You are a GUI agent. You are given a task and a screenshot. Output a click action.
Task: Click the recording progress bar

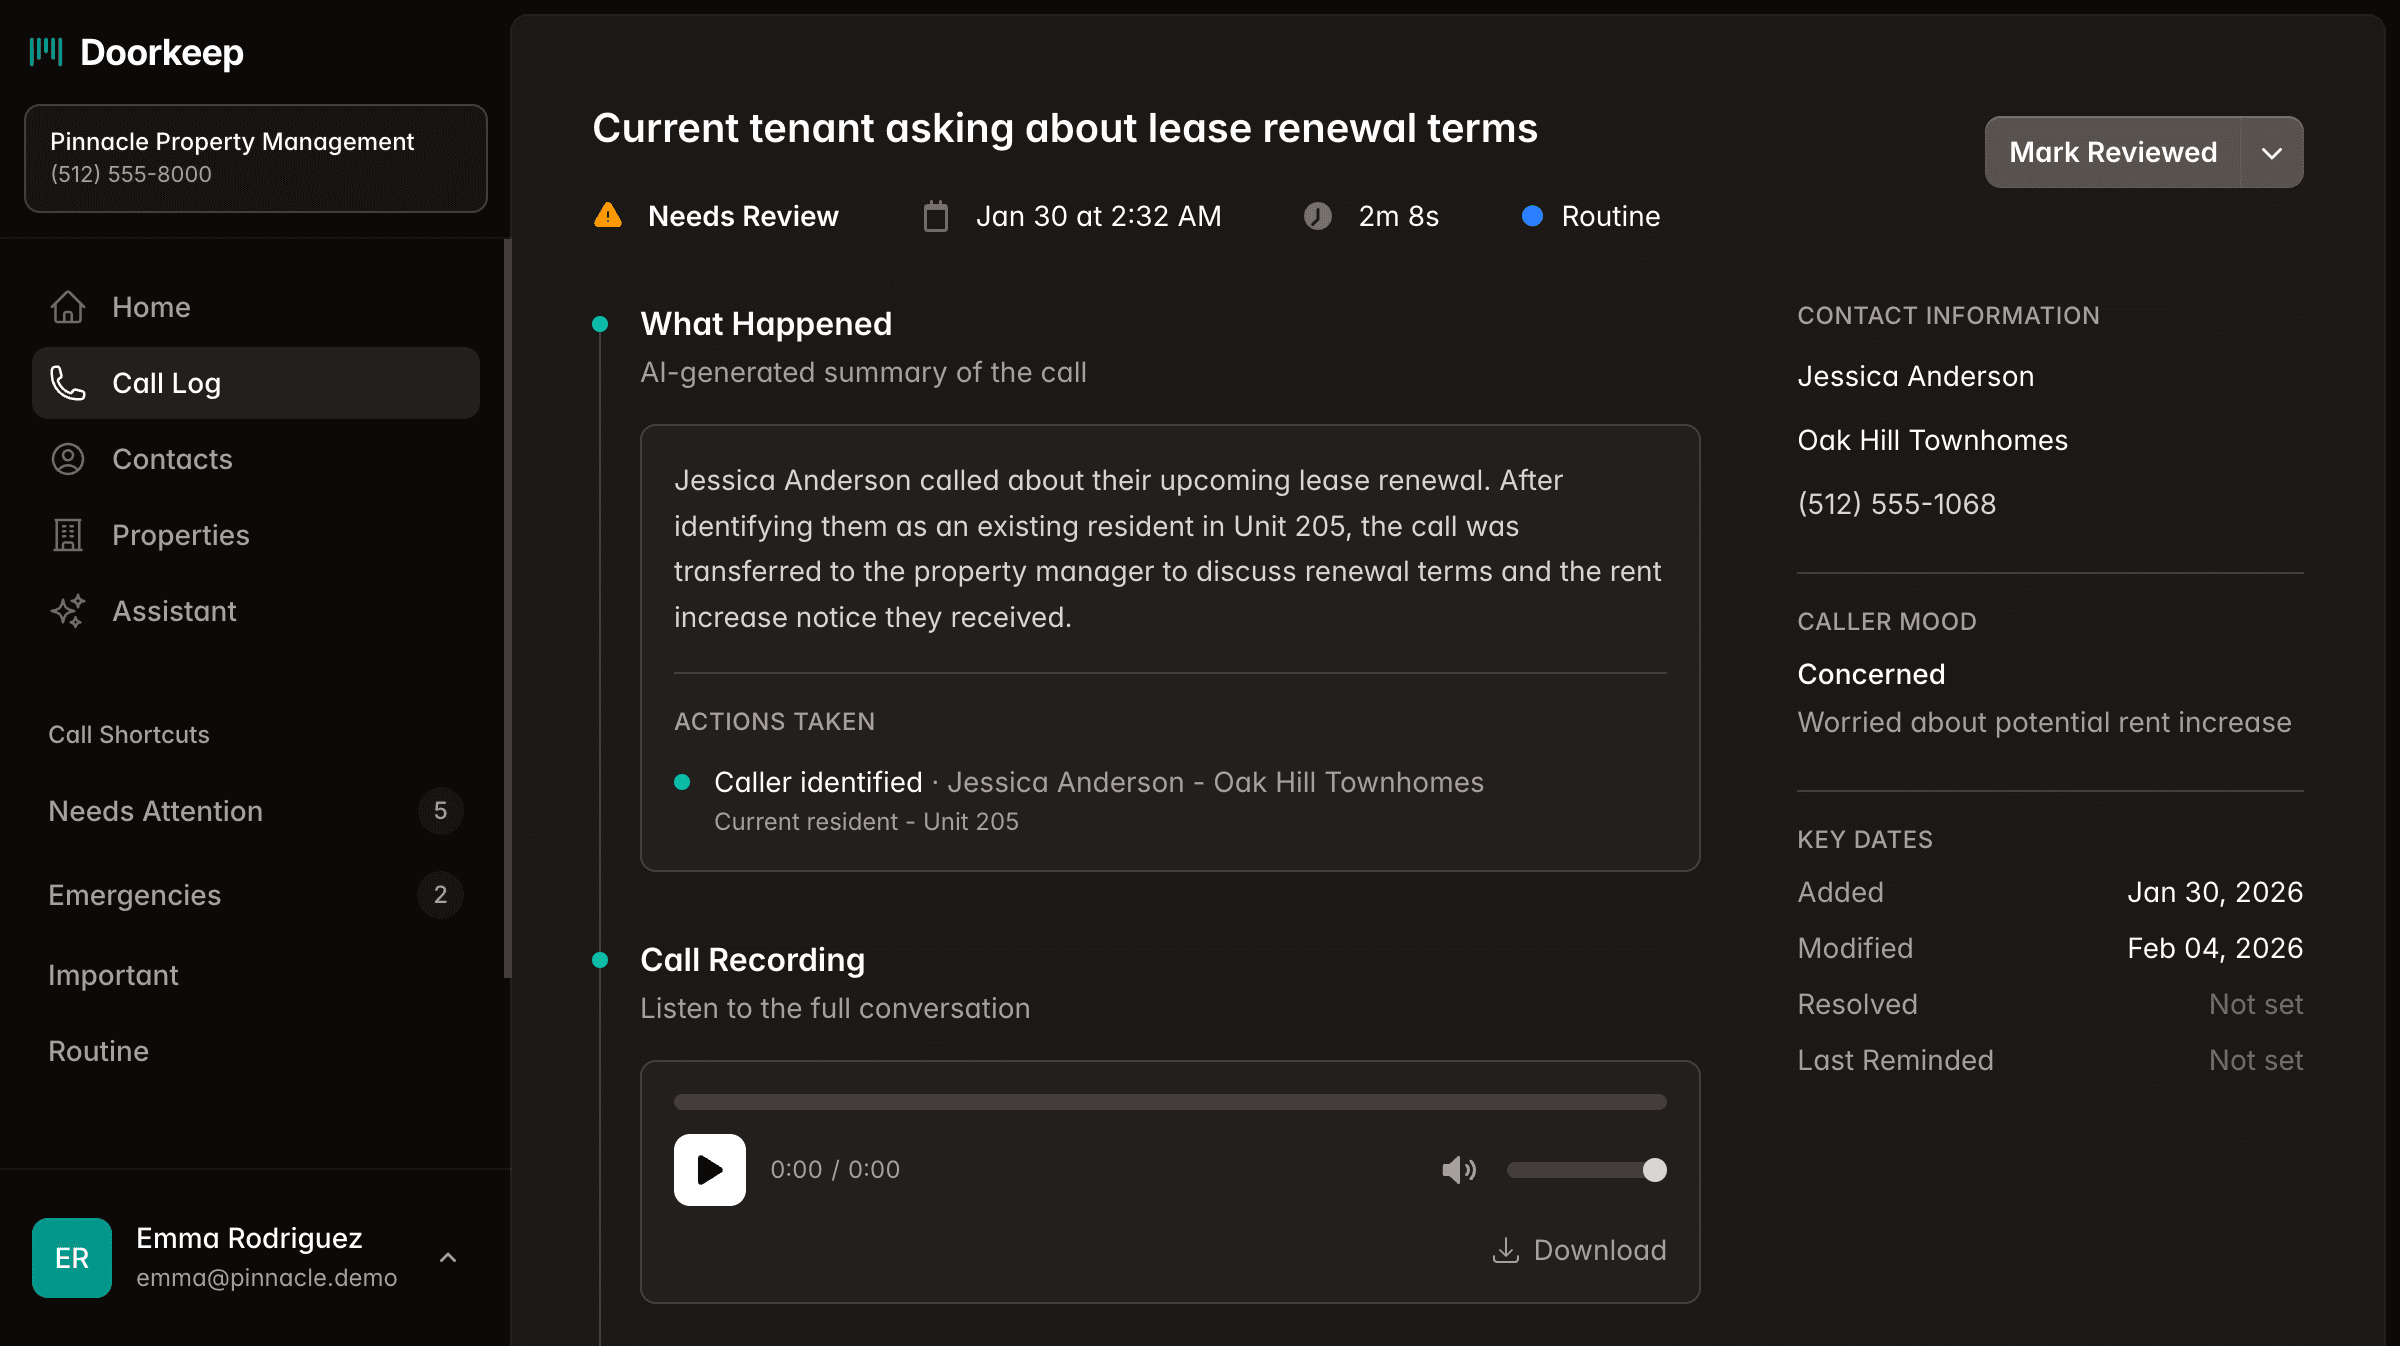(x=1170, y=1101)
